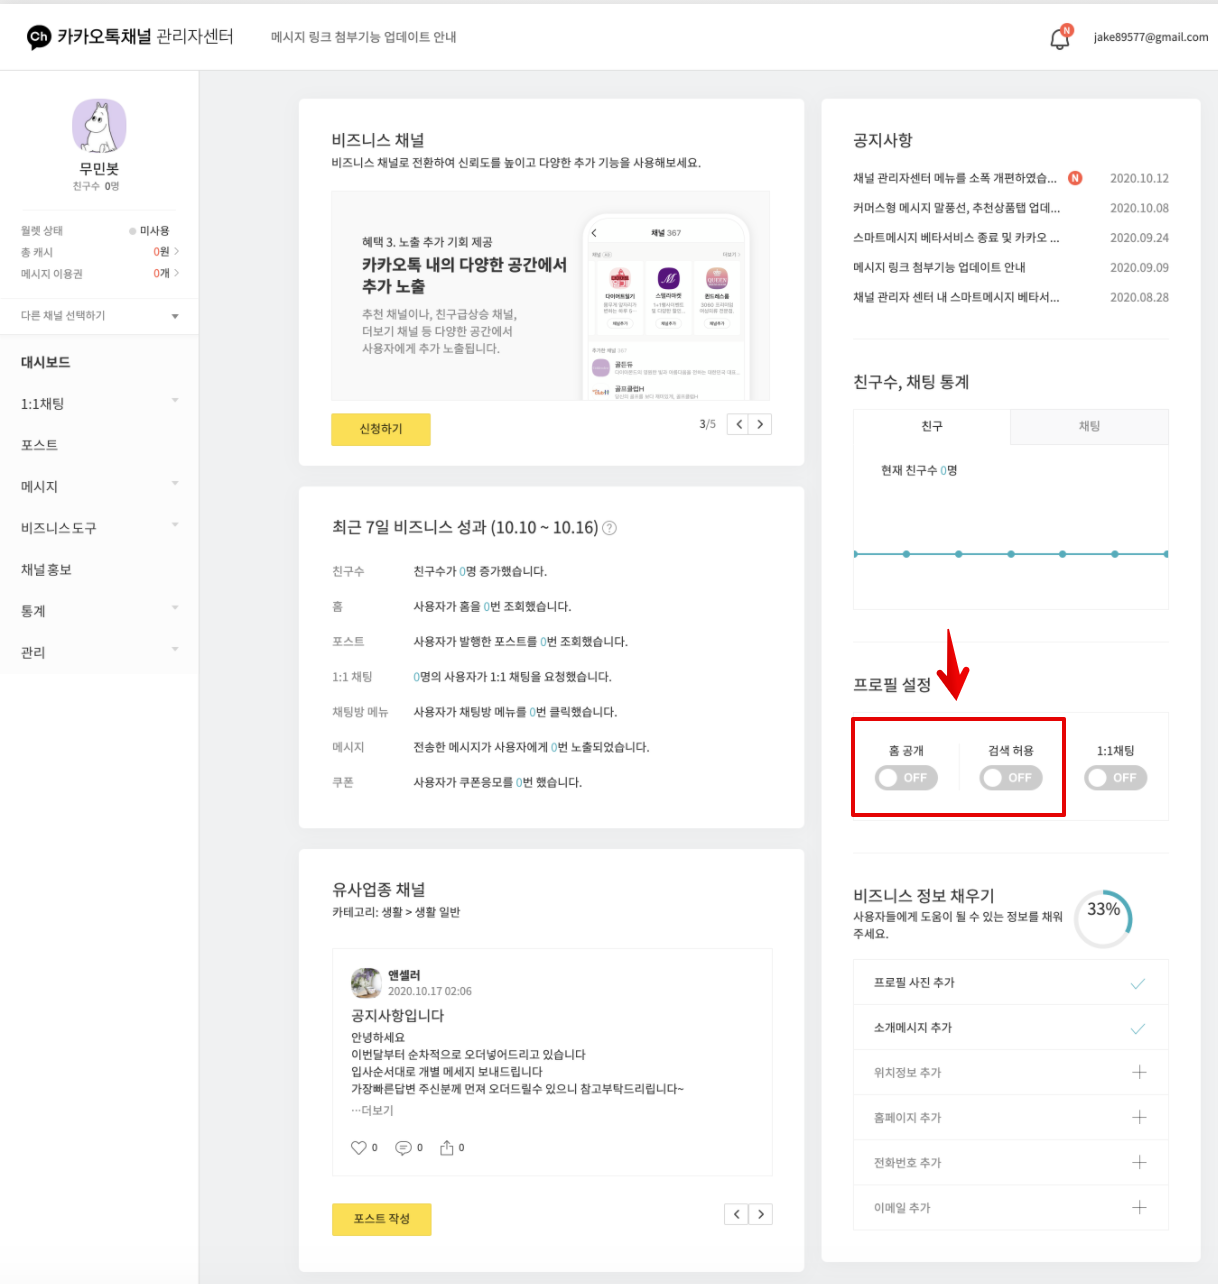Click plus icon for 위치정보 추가

coord(1138,1072)
